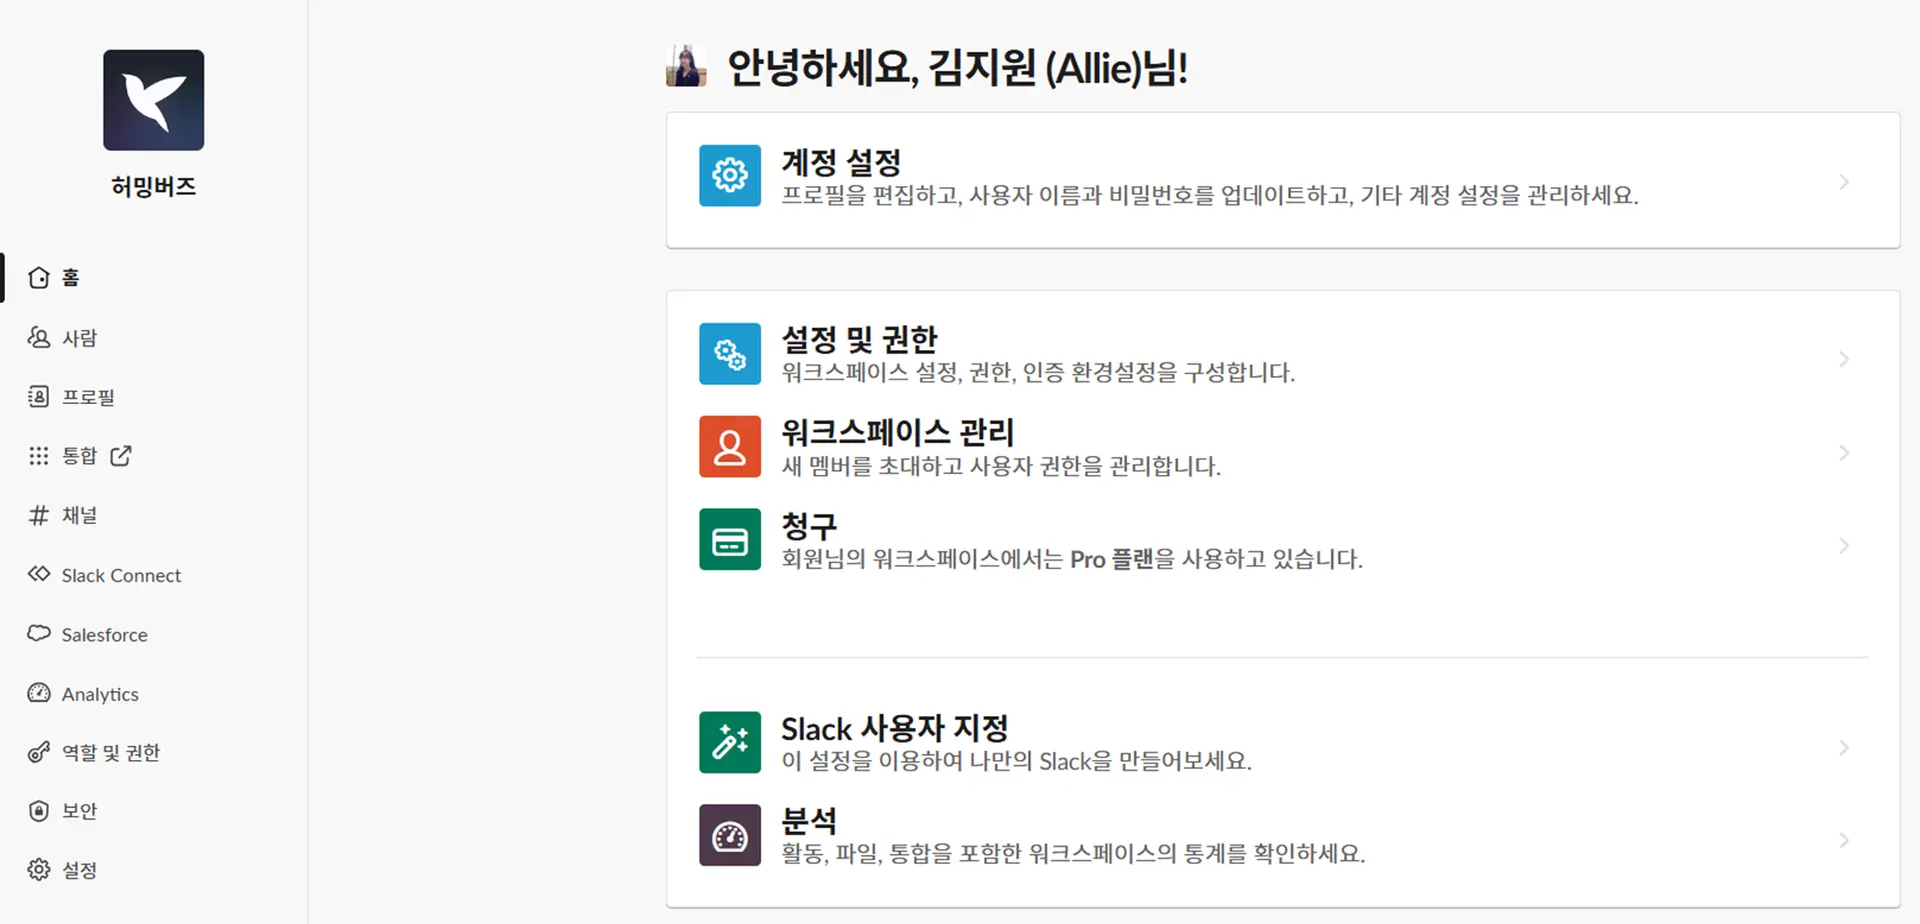This screenshot has height=924, width=1920.
Task: Click the 계정 설정 blue gear icon
Action: tap(729, 176)
